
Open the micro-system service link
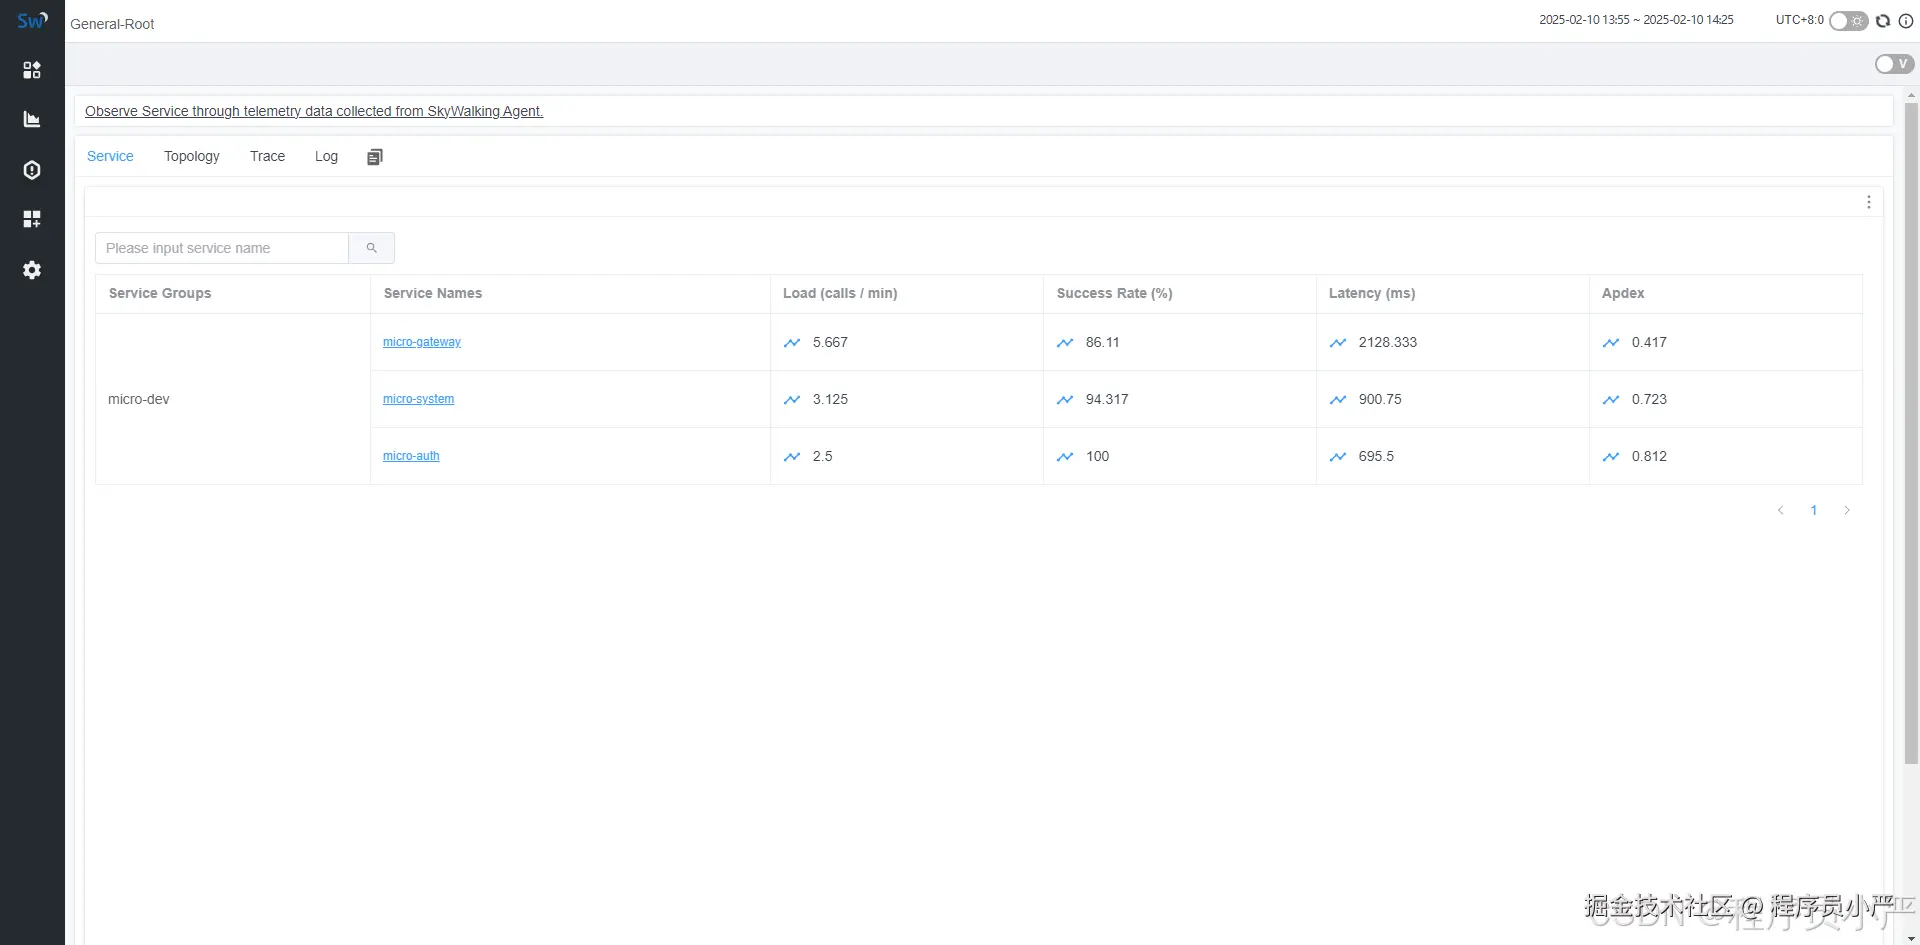click(418, 399)
